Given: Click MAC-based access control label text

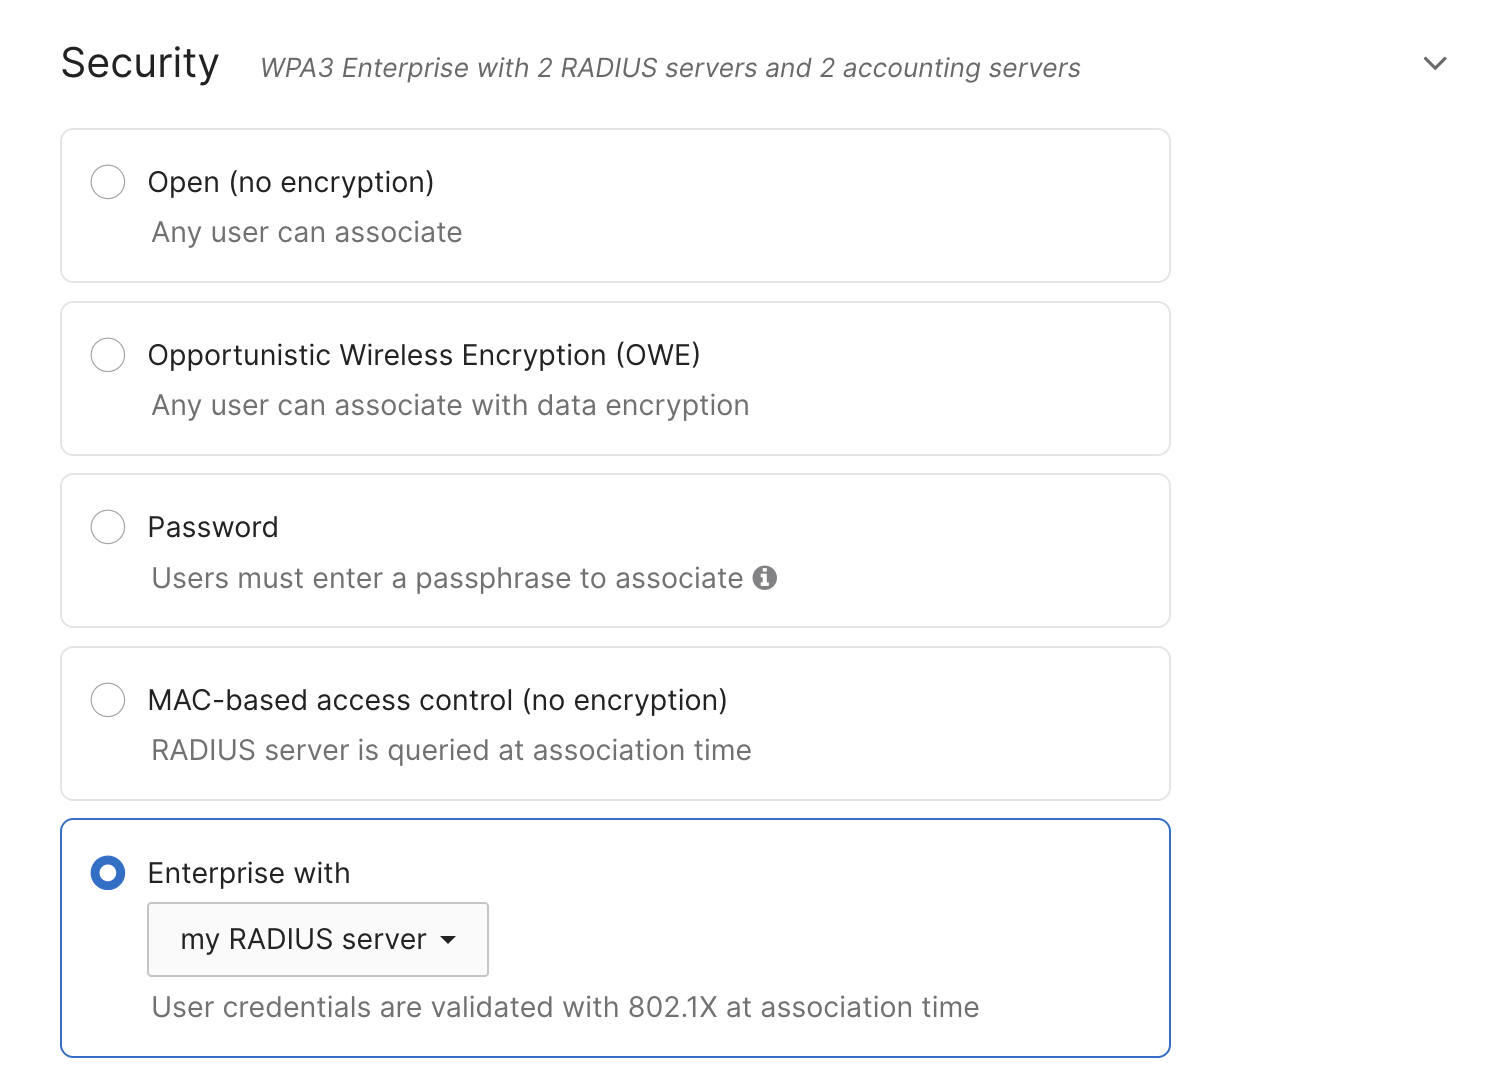Looking at the screenshot, I should 437,700.
